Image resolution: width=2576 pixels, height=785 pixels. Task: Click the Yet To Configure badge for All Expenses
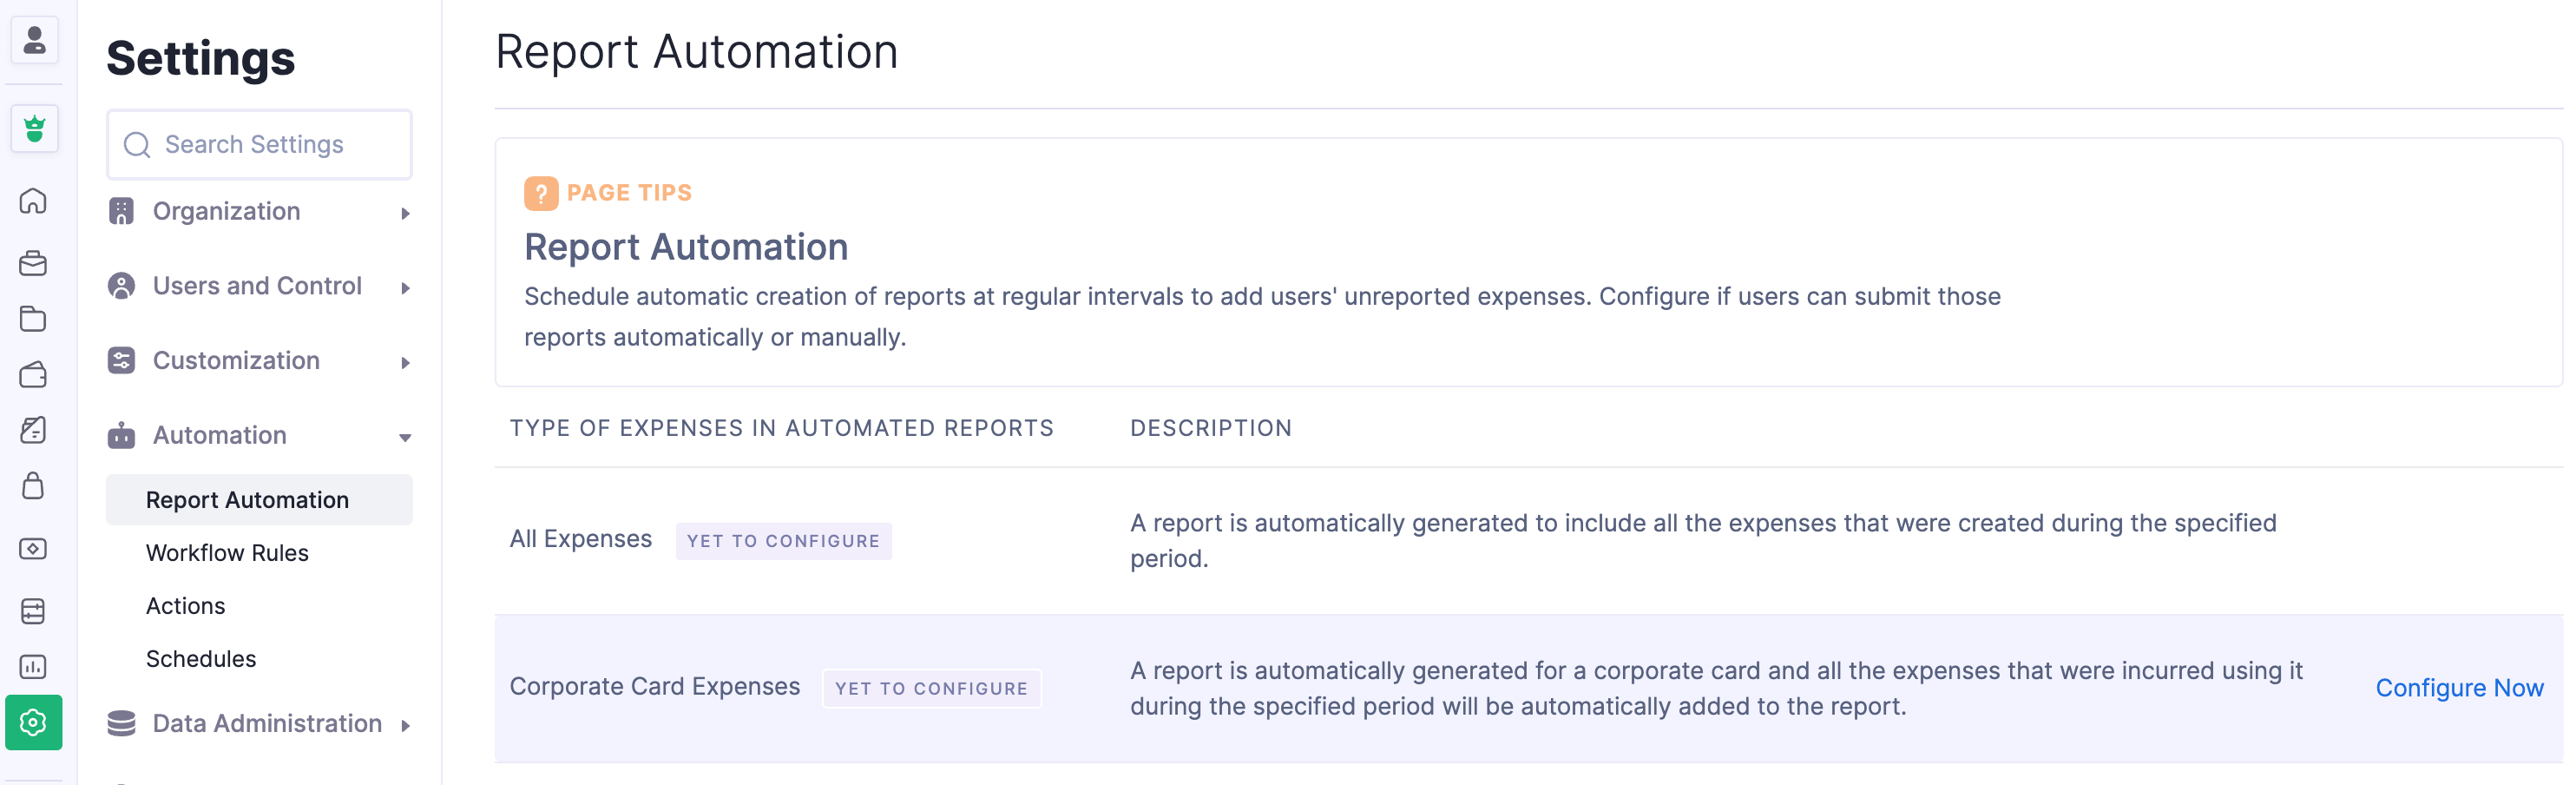click(x=783, y=540)
